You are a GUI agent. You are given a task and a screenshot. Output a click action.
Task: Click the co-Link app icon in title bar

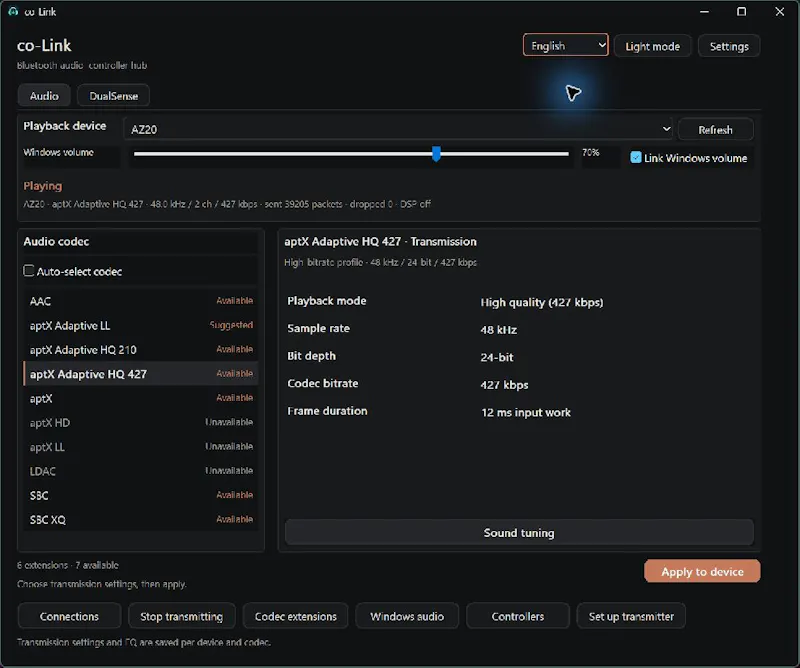[x=13, y=11]
